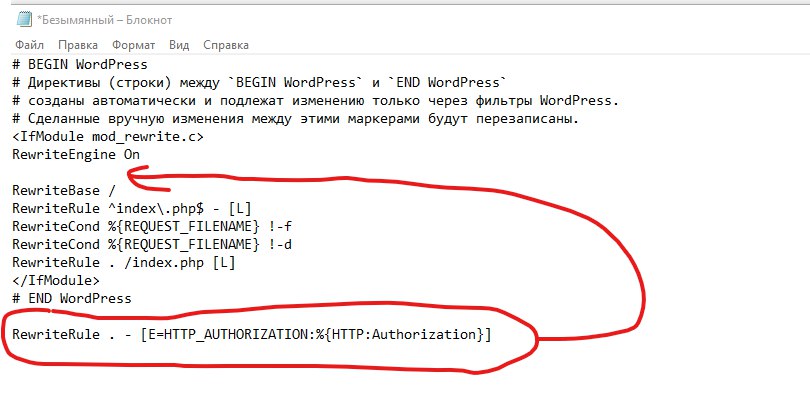Screen dimensions: 810x416
Task: Click the '</IfModule>' closing tag line
Action: (56, 281)
